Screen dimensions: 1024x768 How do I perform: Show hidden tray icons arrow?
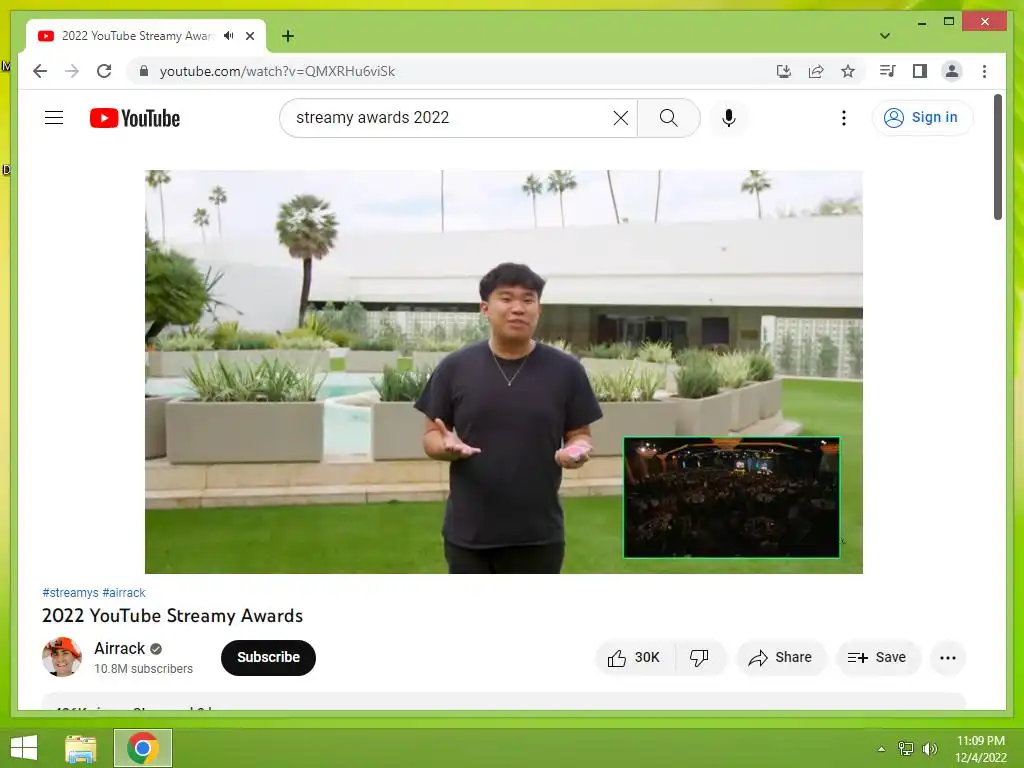pyautogui.click(x=881, y=749)
